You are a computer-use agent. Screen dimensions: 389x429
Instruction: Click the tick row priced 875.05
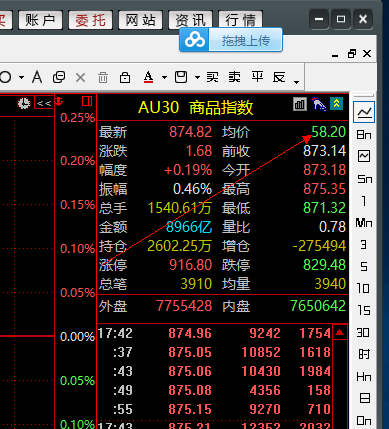[214, 352]
